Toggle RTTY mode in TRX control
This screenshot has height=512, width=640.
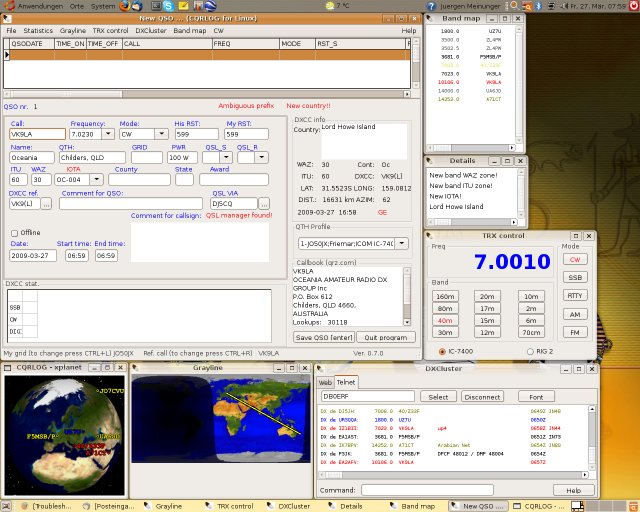575,296
